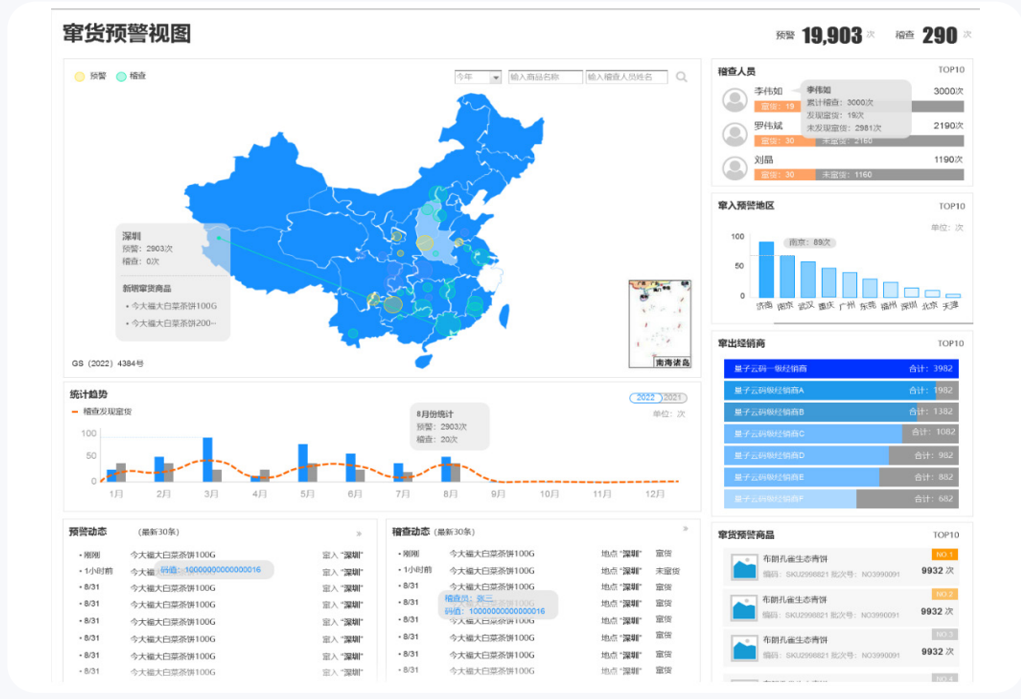Switch trend chart to 2022

pos(645,398)
